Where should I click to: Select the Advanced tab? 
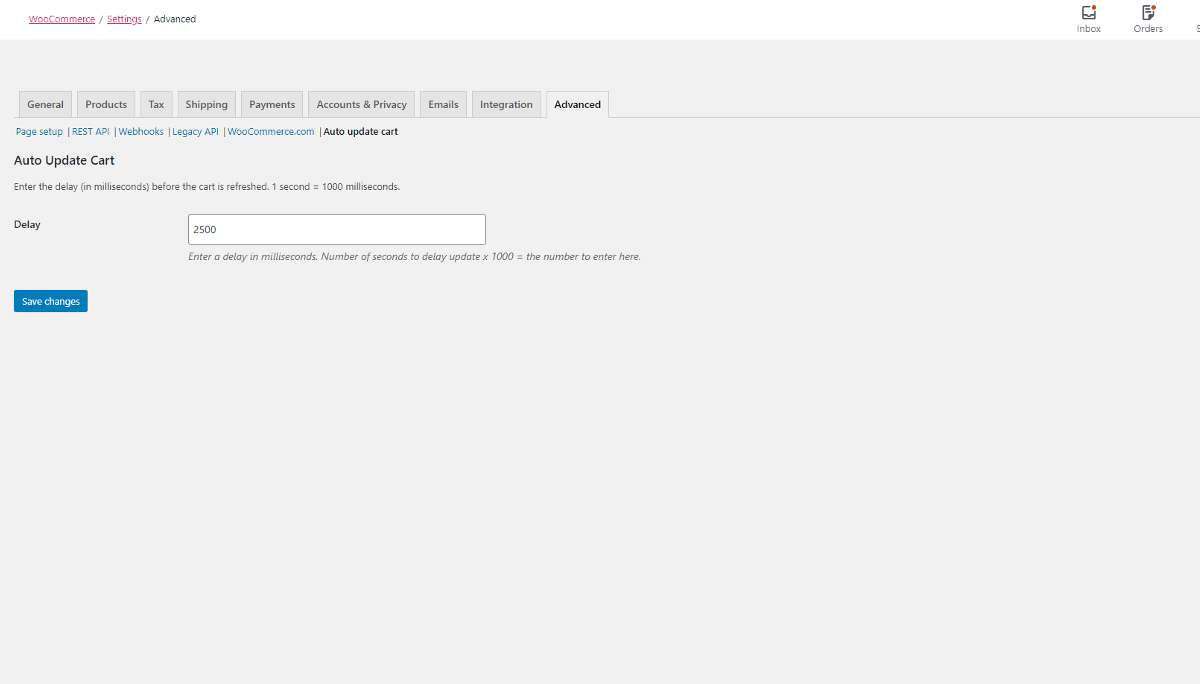click(x=577, y=103)
